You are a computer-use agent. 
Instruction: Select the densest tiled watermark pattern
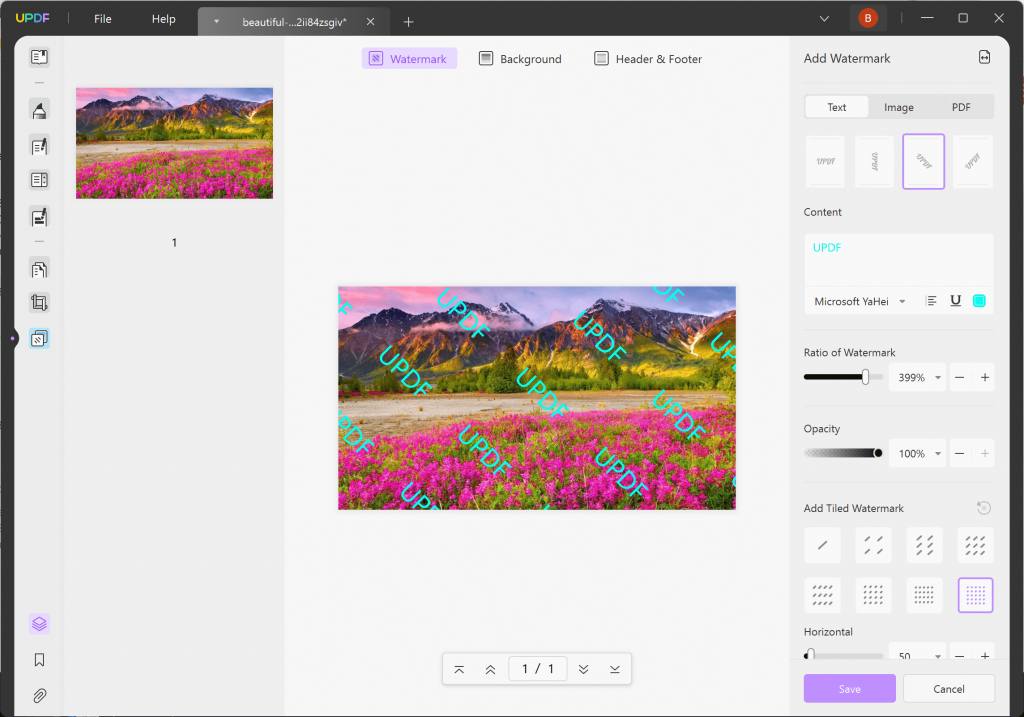click(975, 595)
